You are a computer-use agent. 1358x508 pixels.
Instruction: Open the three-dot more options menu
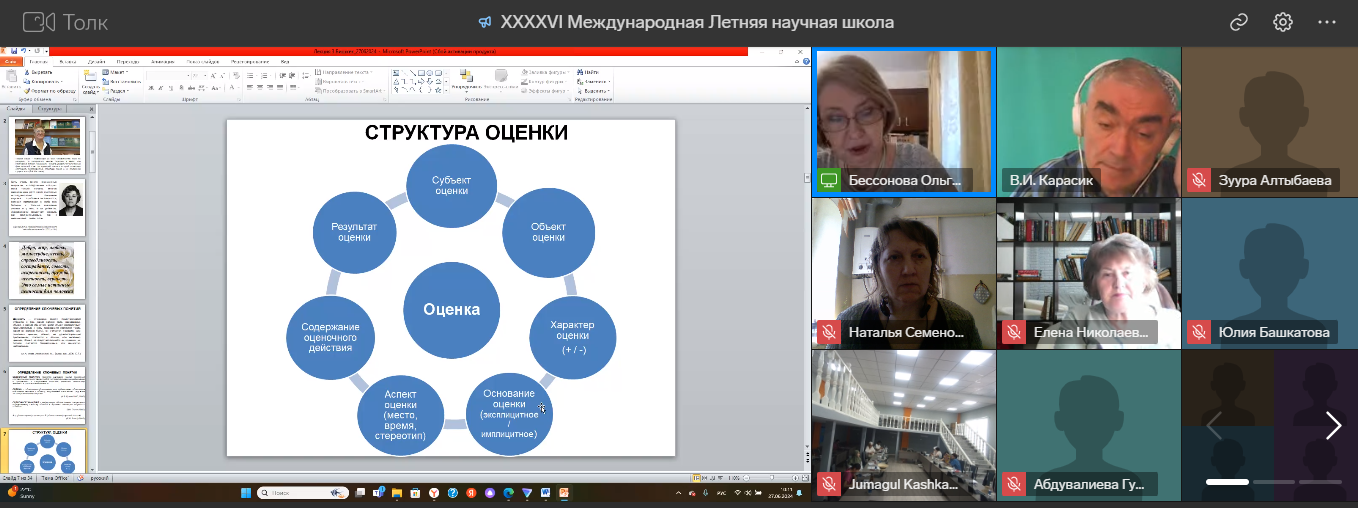pos(1327,22)
